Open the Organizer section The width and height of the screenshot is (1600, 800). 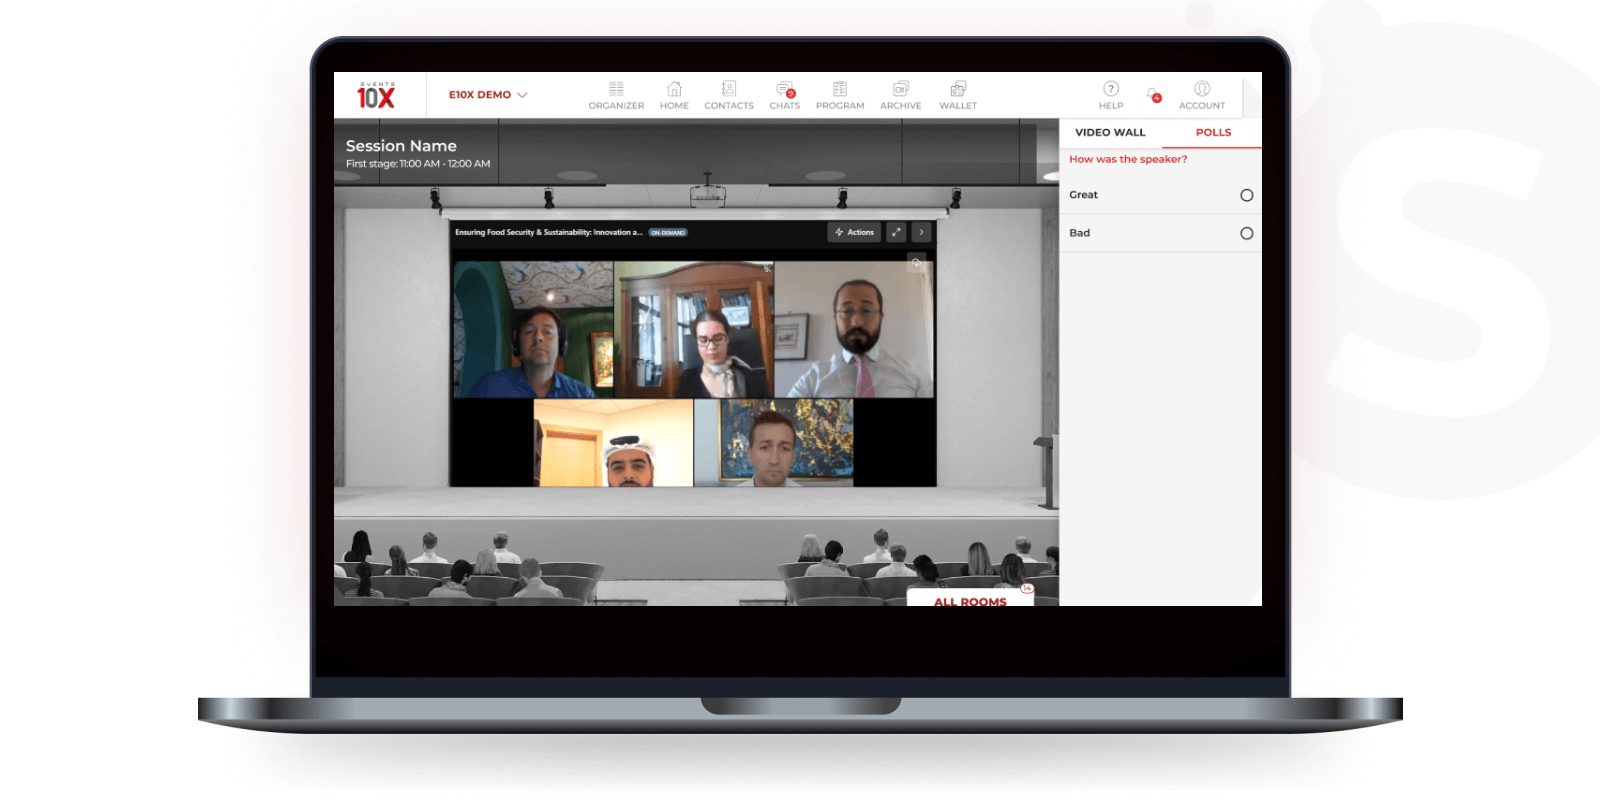[616, 95]
